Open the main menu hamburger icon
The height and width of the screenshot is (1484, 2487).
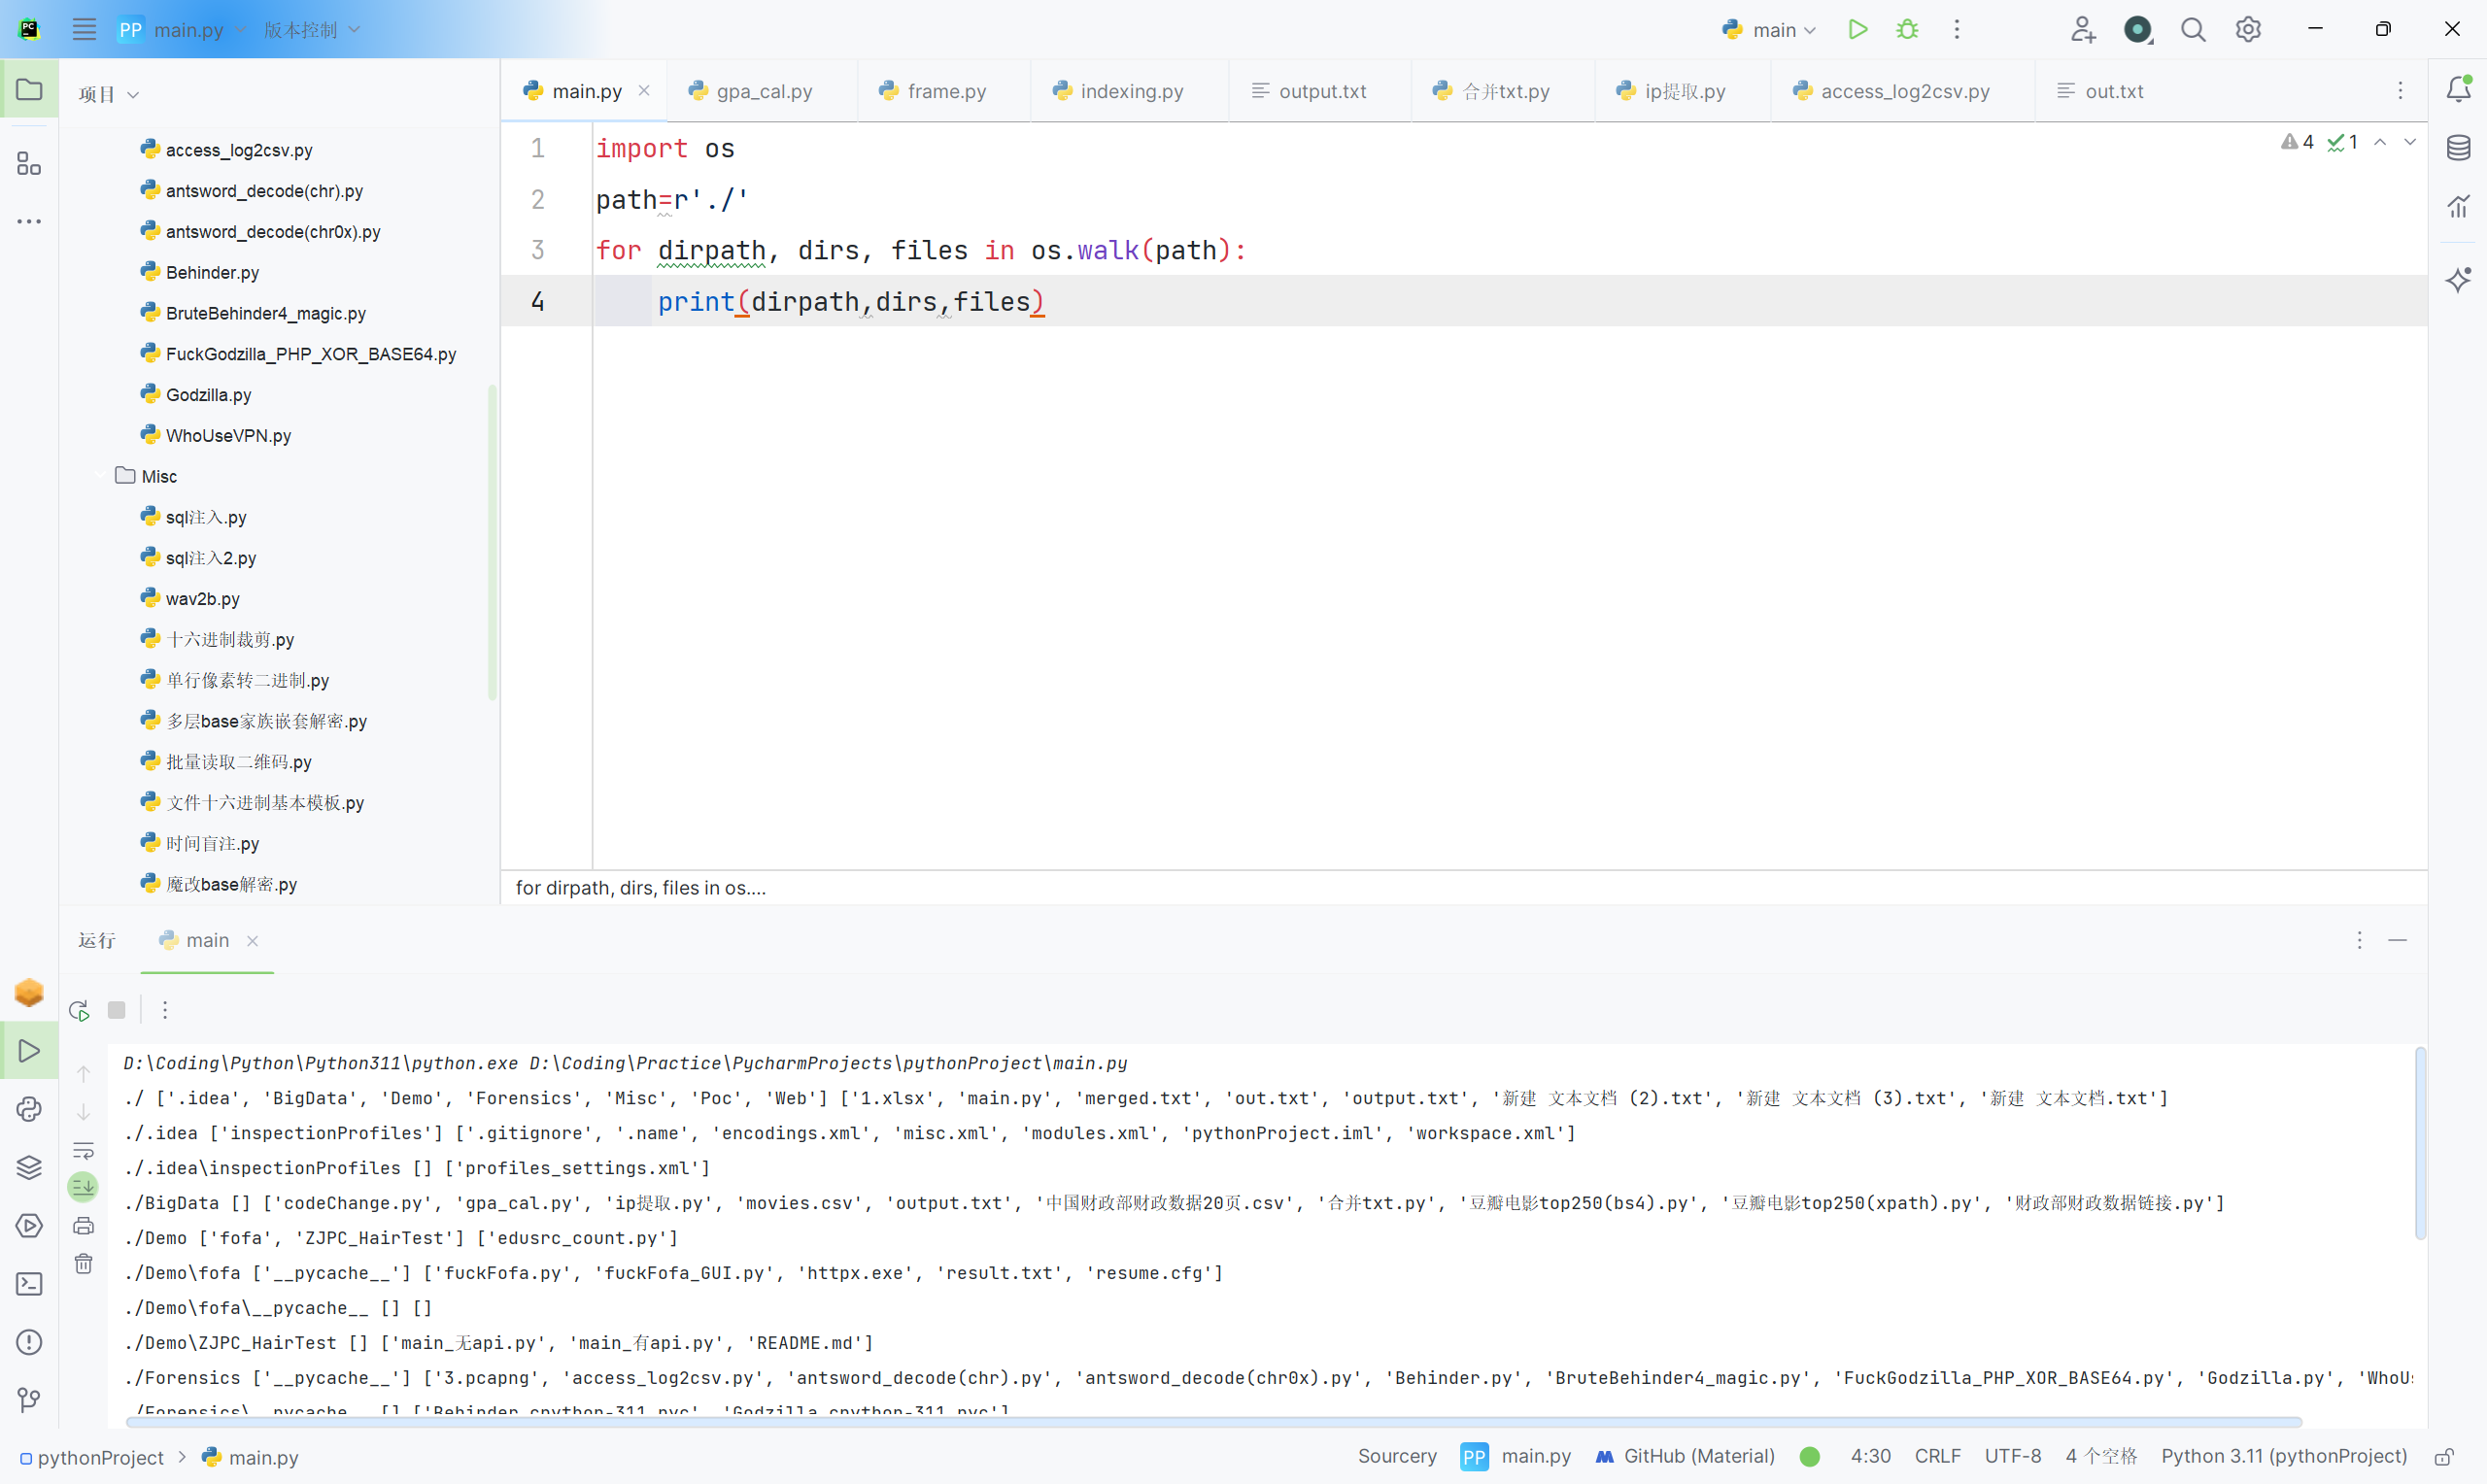[84, 29]
